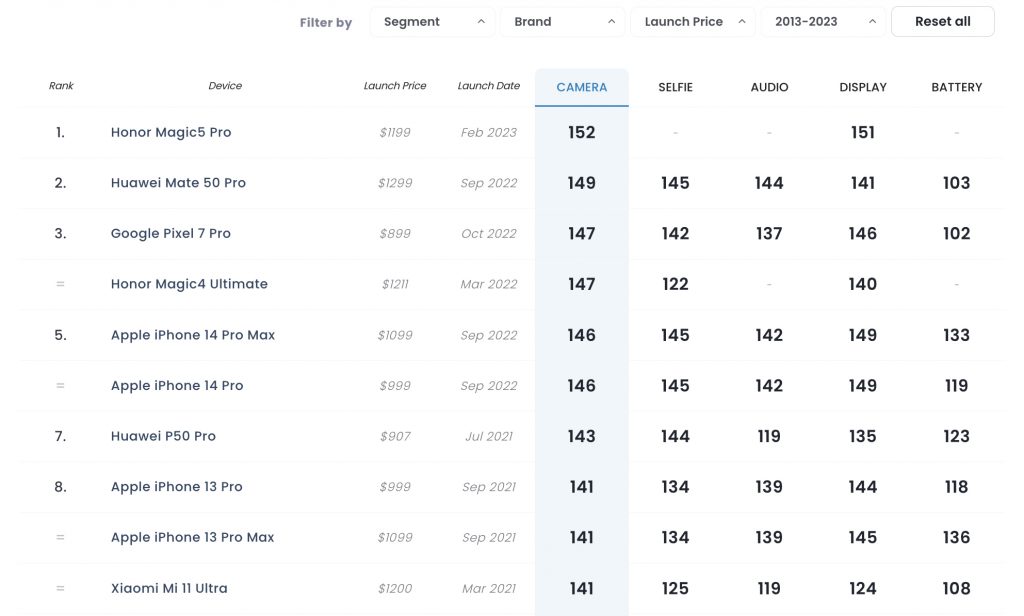Image resolution: width=1024 pixels, height=616 pixels.
Task: Select the CAMERA ranking tab
Action: (582, 87)
